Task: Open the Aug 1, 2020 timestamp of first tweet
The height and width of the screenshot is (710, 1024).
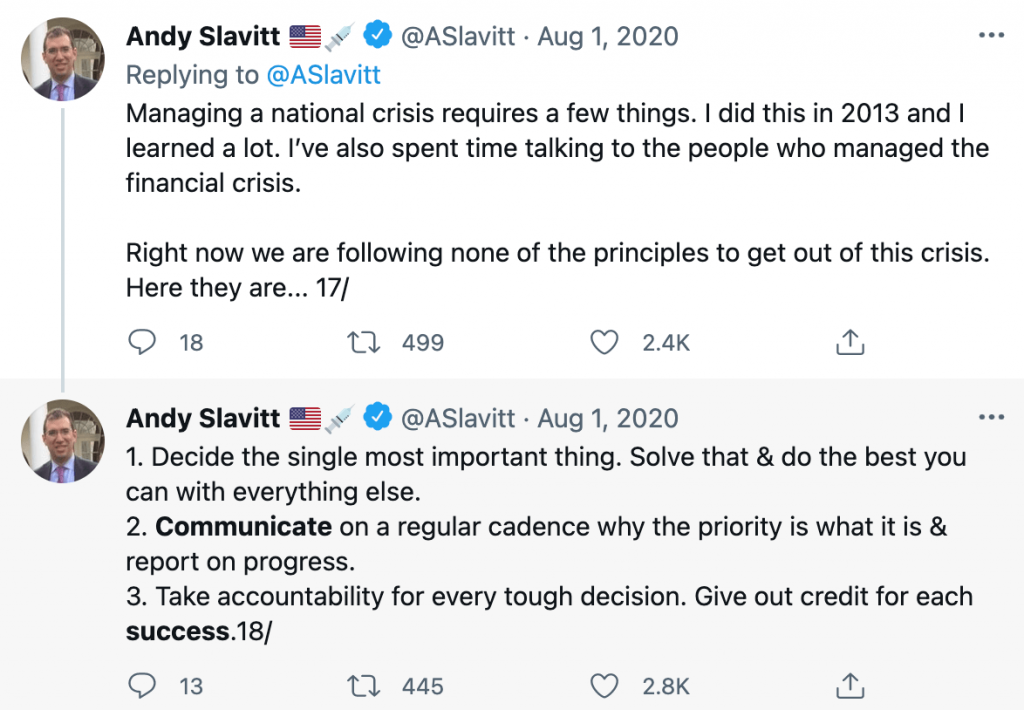Action: click(608, 37)
